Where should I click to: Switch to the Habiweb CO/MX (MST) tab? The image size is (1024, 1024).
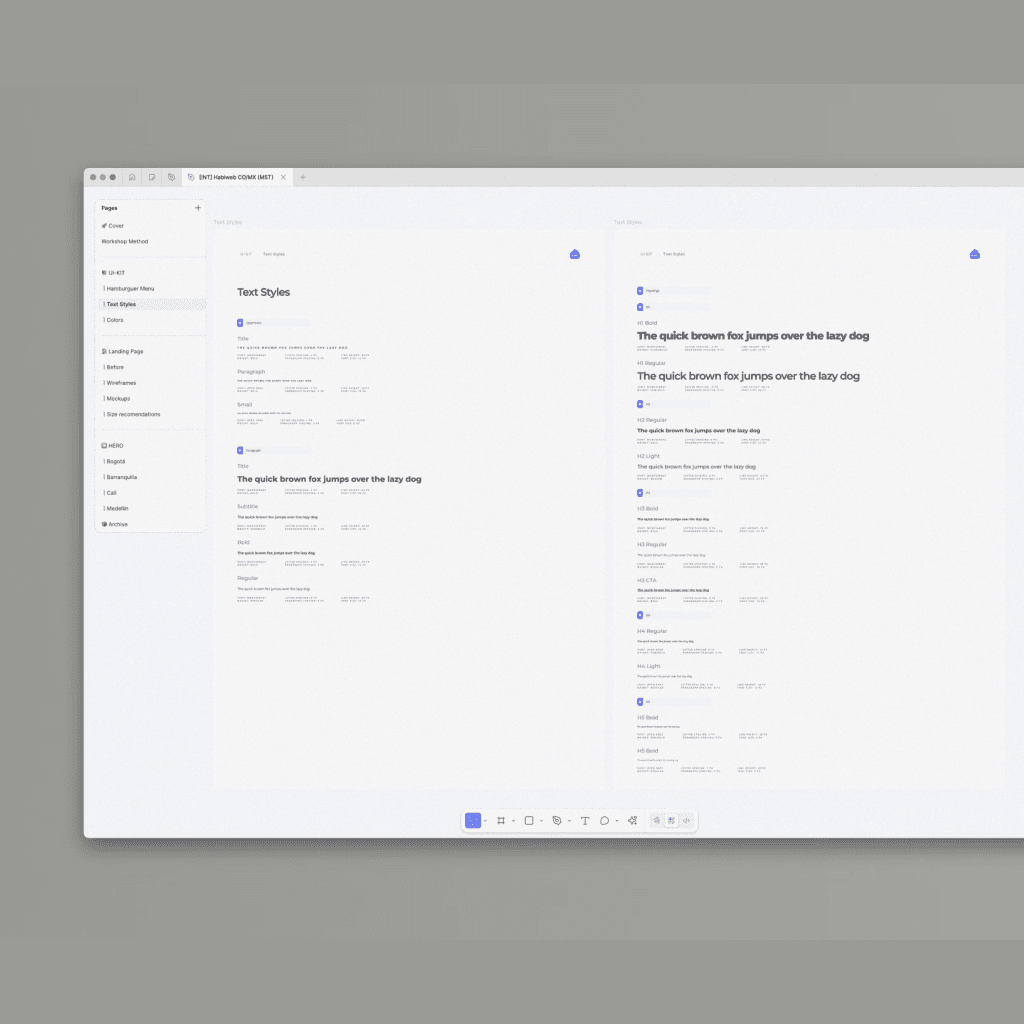[x=236, y=177]
